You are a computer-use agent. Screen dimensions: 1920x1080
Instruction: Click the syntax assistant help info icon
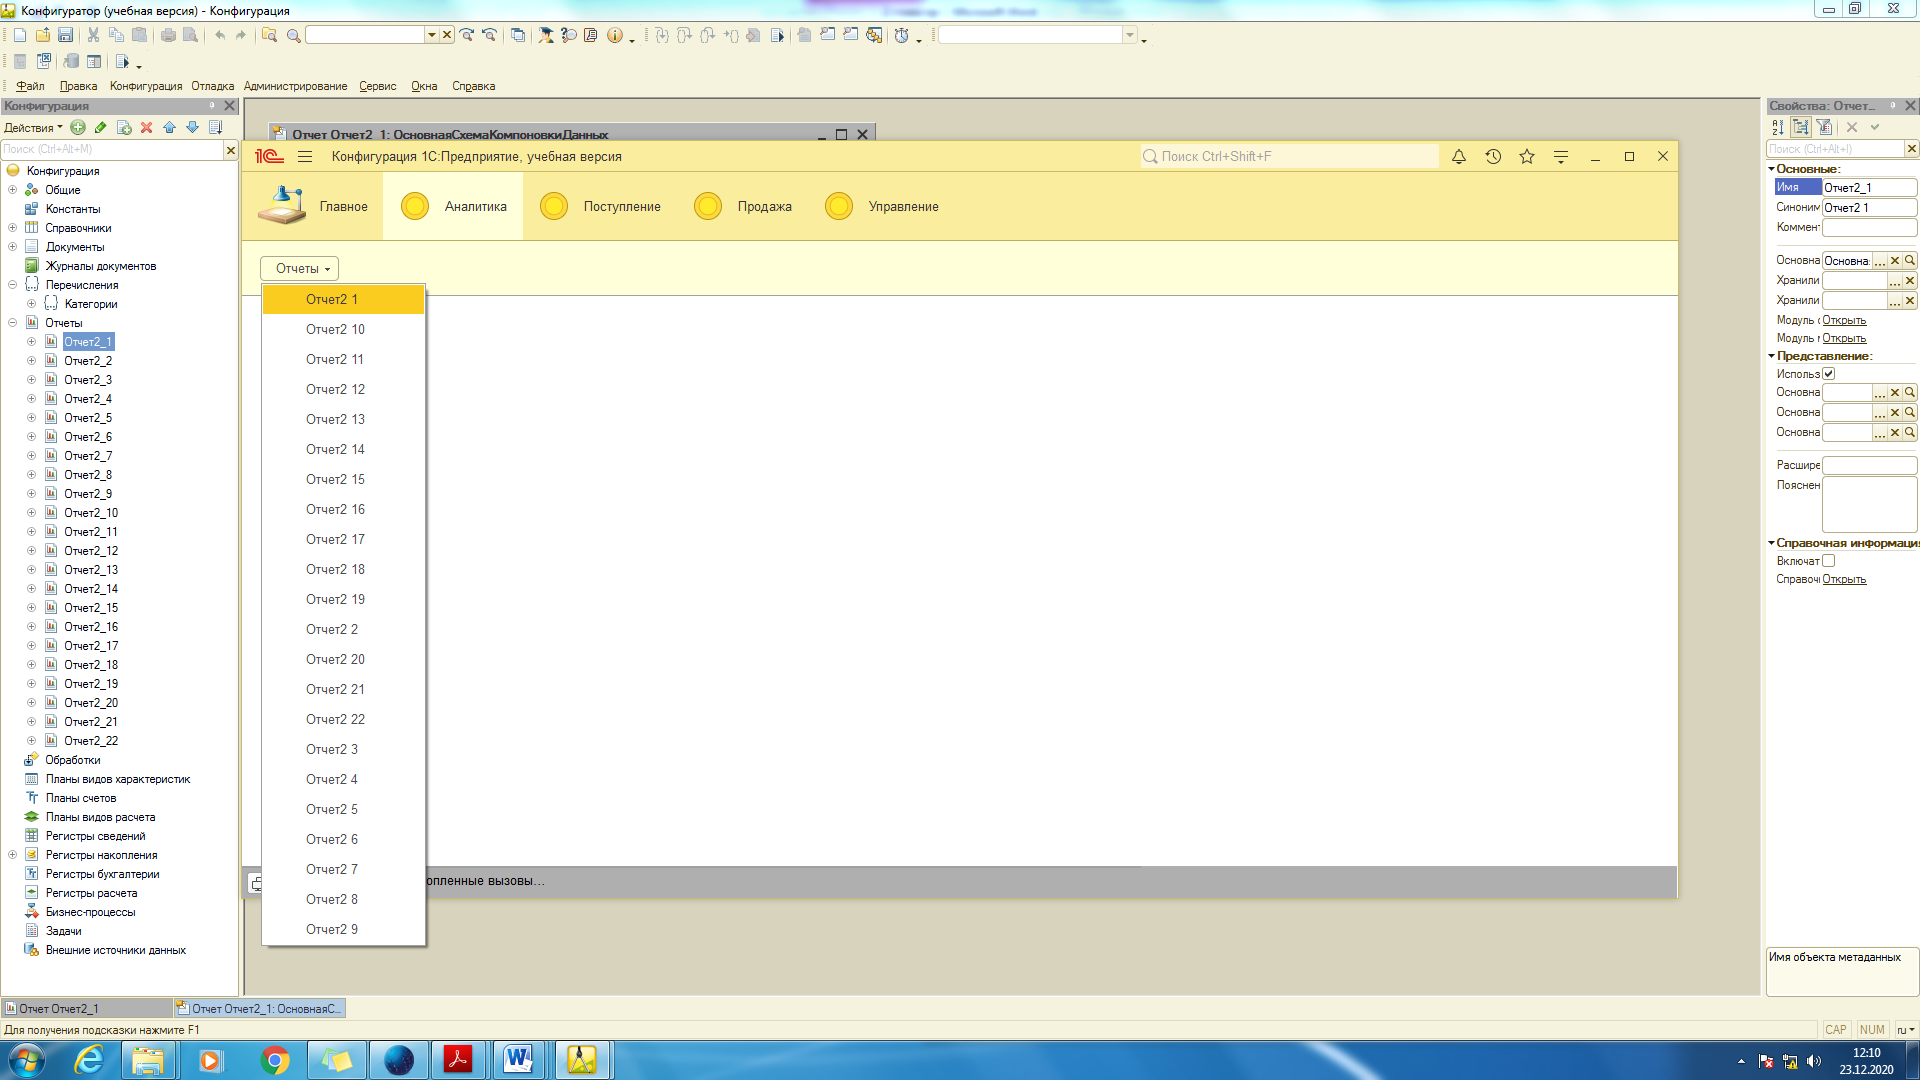(x=614, y=35)
